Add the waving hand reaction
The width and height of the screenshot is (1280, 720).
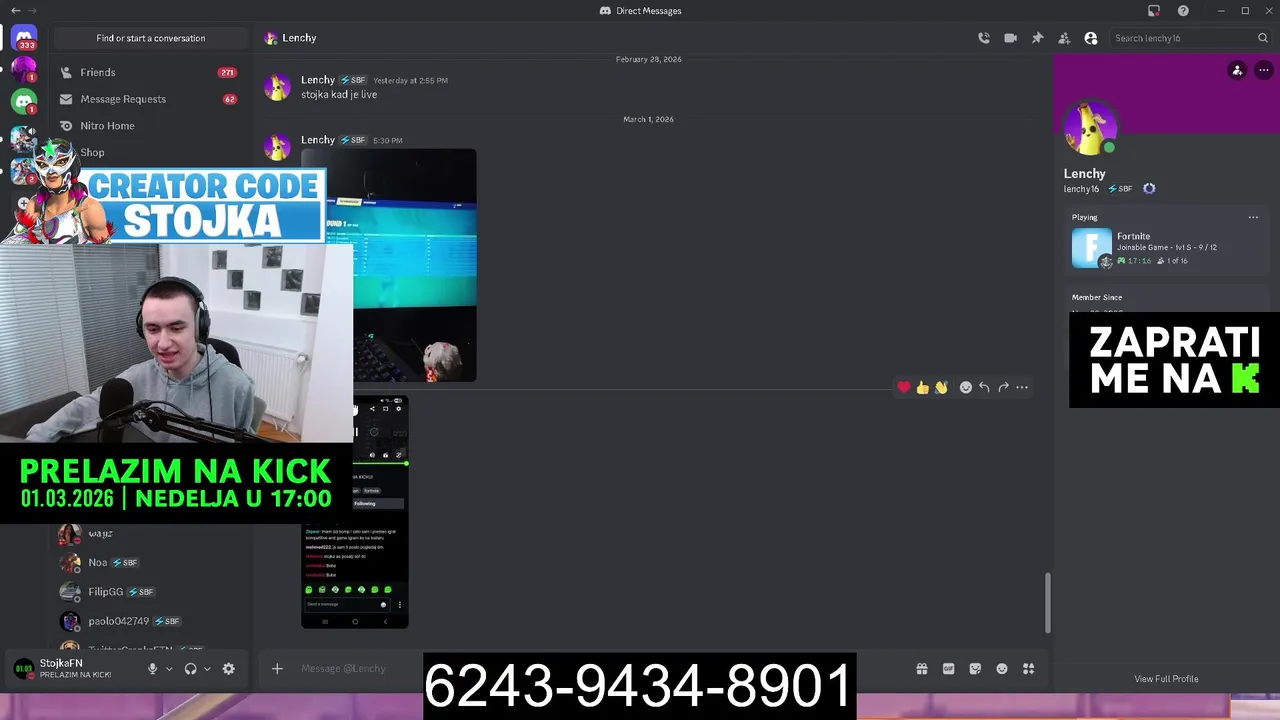941,387
